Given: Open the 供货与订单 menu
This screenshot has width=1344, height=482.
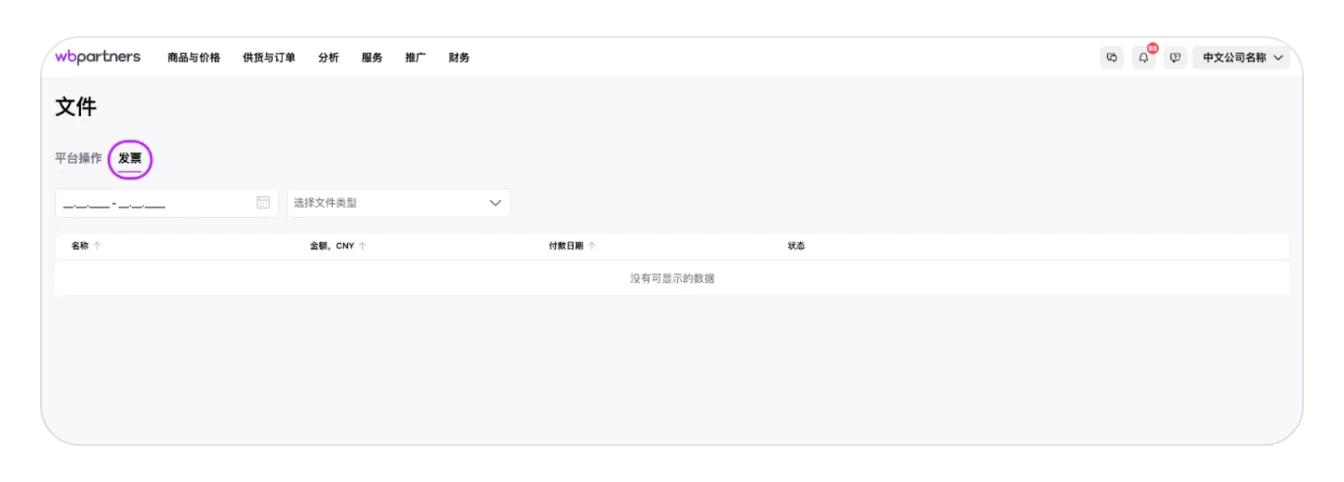Looking at the screenshot, I should (x=269, y=58).
